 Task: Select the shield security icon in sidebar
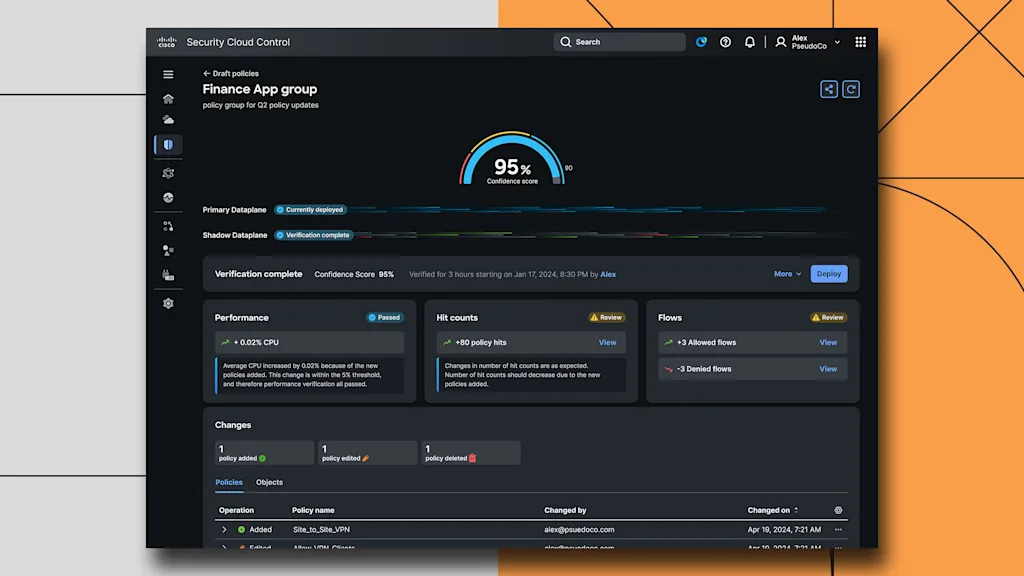pyautogui.click(x=168, y=145)
